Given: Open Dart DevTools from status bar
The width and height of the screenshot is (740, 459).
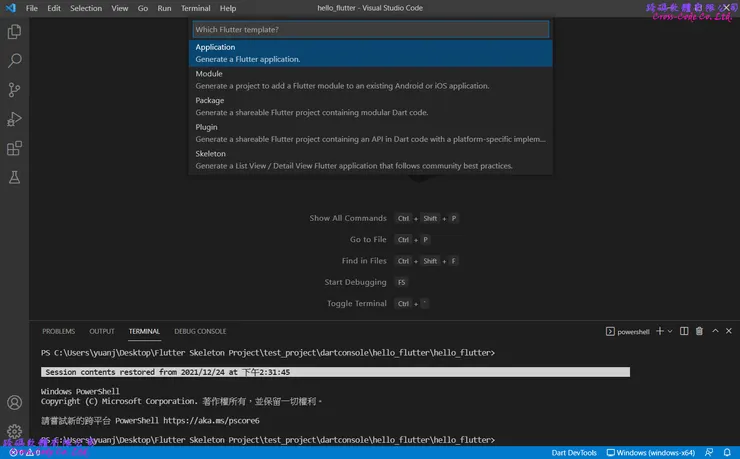Looking at the screenshot, I should tap(574, 452).
